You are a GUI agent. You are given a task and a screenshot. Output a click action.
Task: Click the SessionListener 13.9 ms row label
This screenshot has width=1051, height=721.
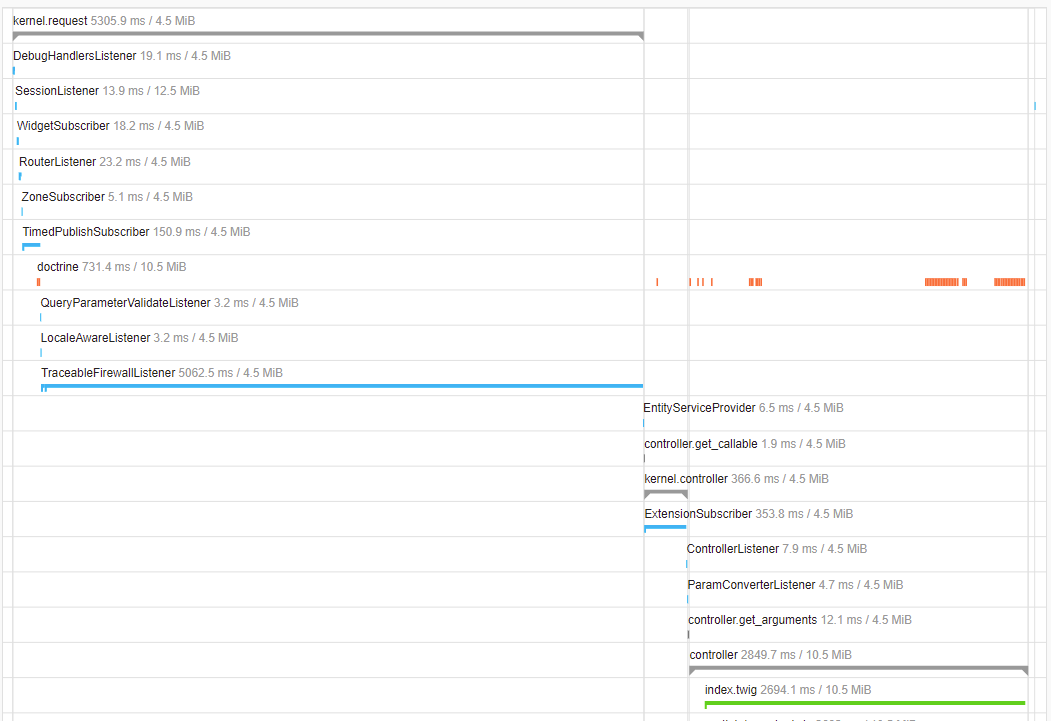(x=107, y=90)
